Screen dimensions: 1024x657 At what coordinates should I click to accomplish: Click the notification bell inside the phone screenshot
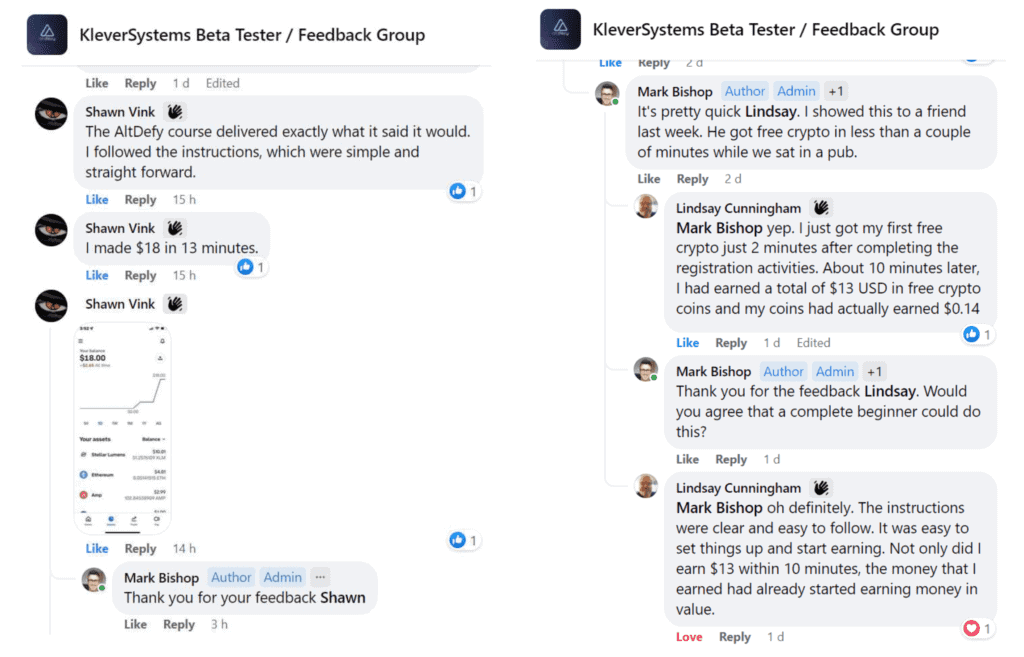162,340
